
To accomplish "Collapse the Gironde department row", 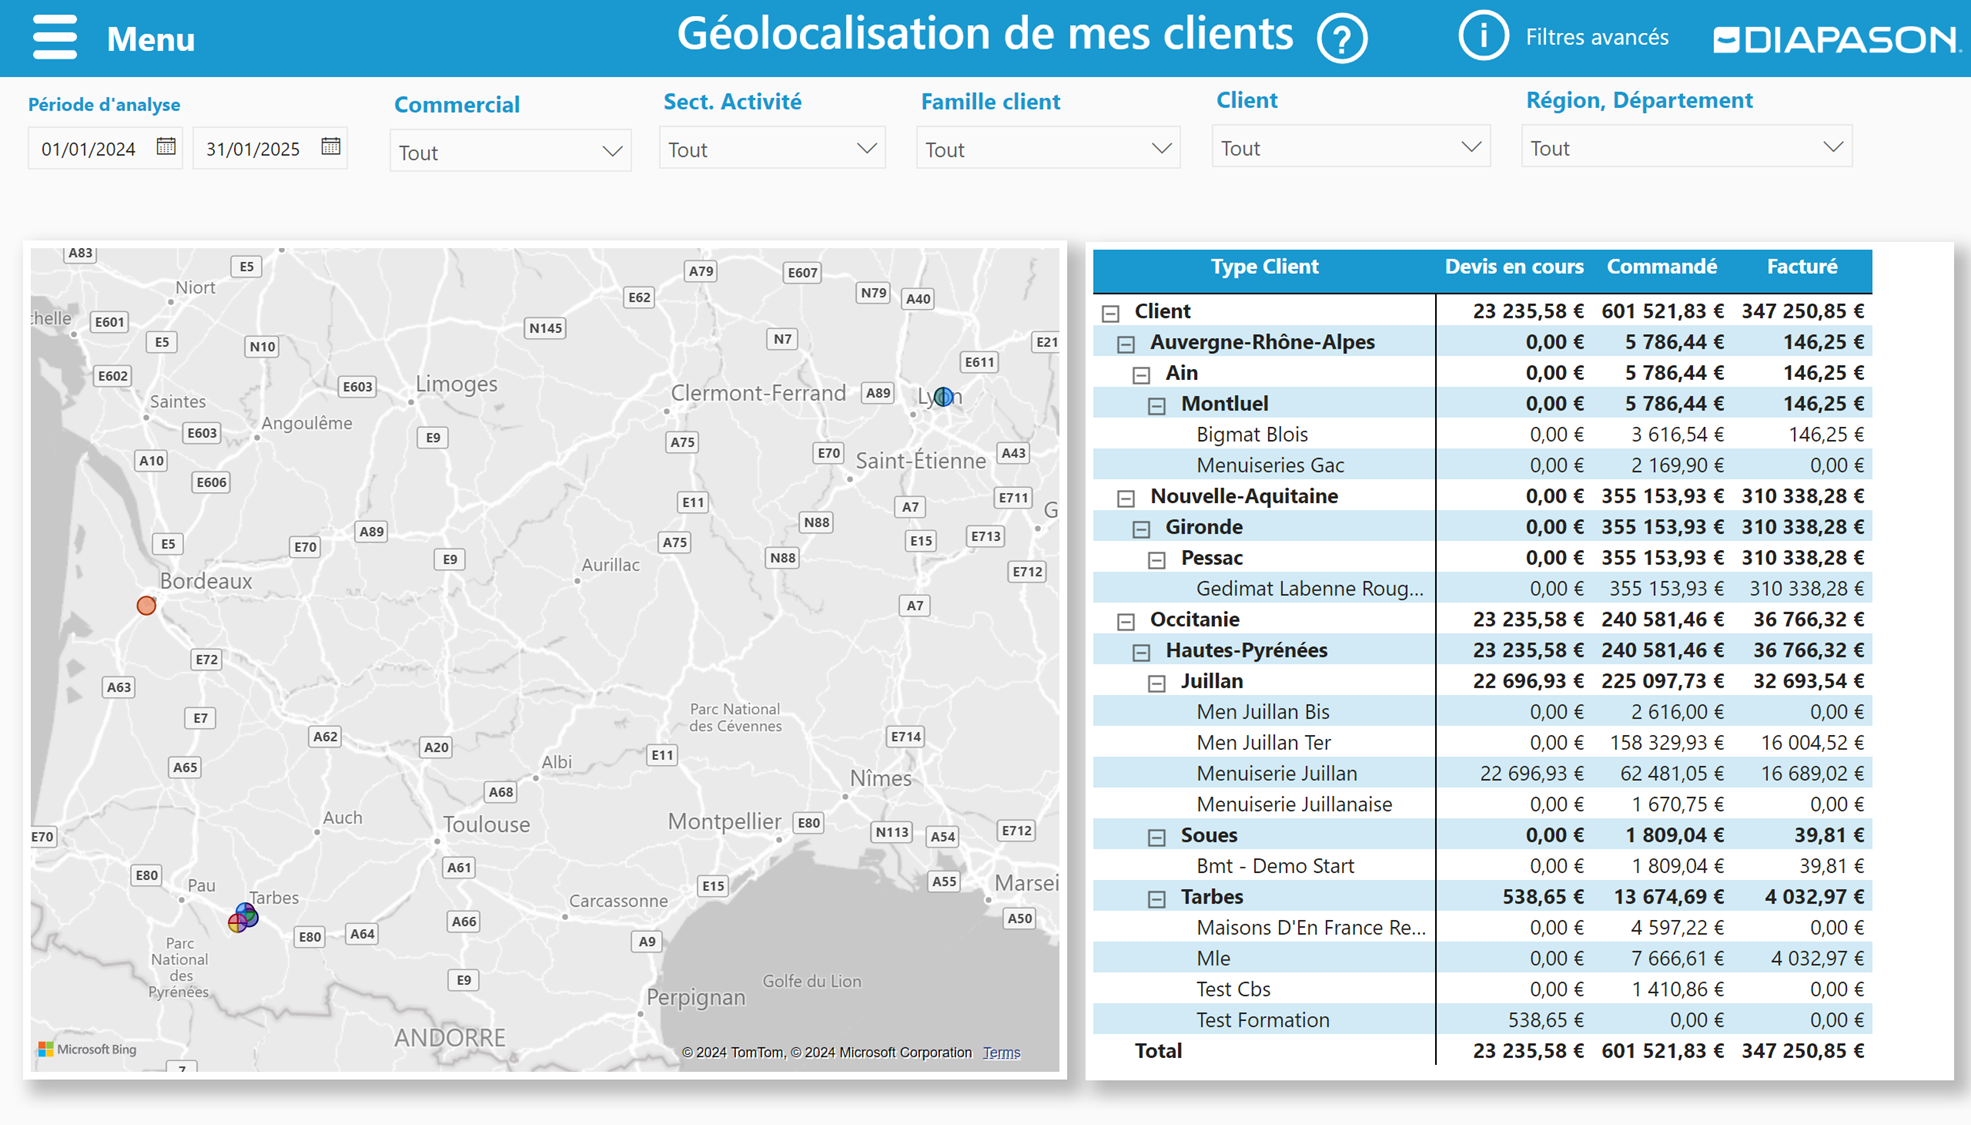I will tap(1141, 528).
